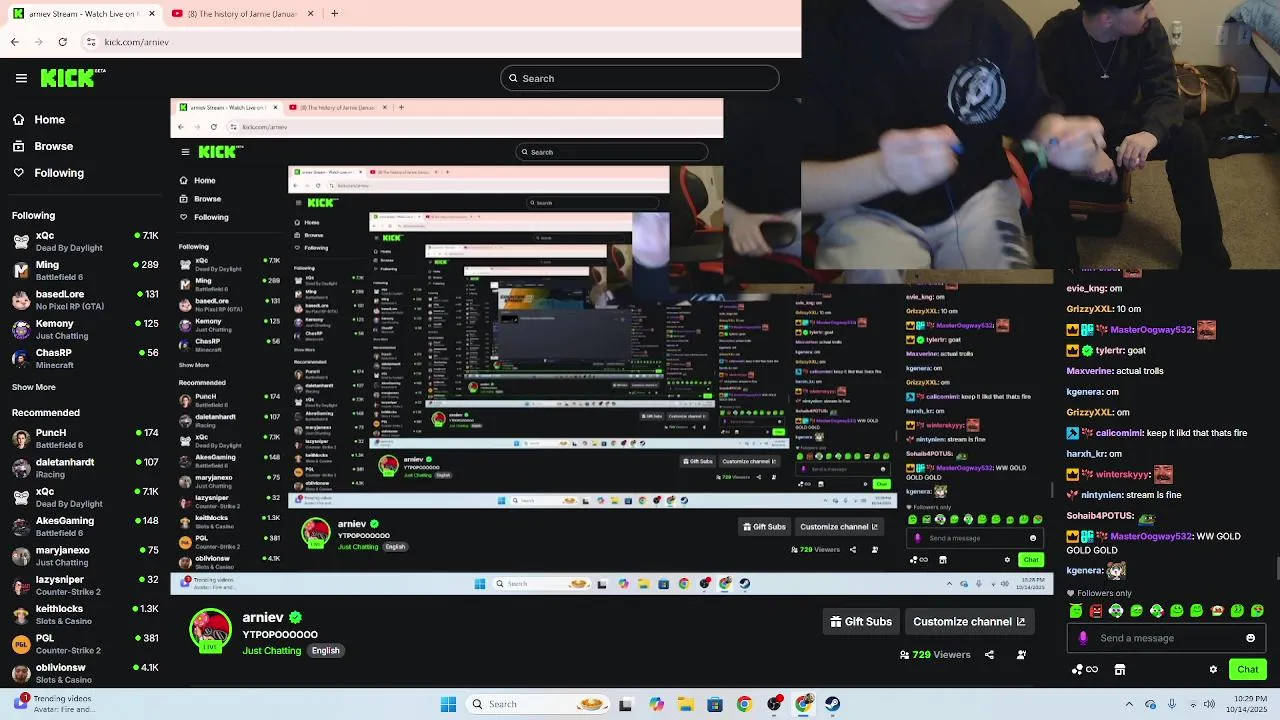
Task: Open Home in main Kick sidebar
Action: (x=39, y=120)
